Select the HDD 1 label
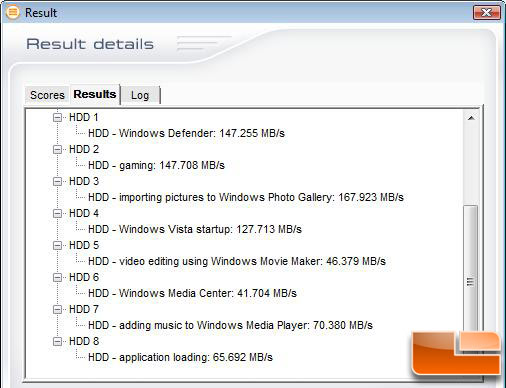The height and width of the screenshot is (388, 506). 84,117
